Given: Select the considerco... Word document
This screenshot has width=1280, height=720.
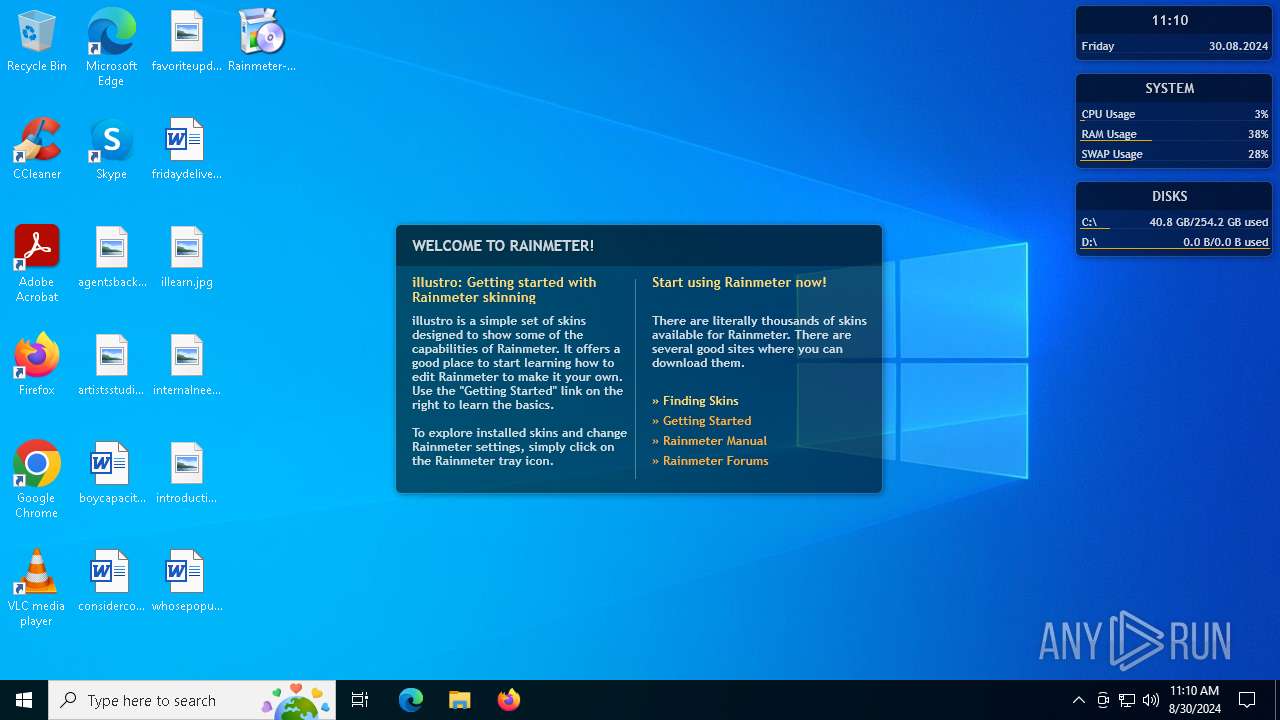Looking at the screenshot, I should [x=111, y=581].
